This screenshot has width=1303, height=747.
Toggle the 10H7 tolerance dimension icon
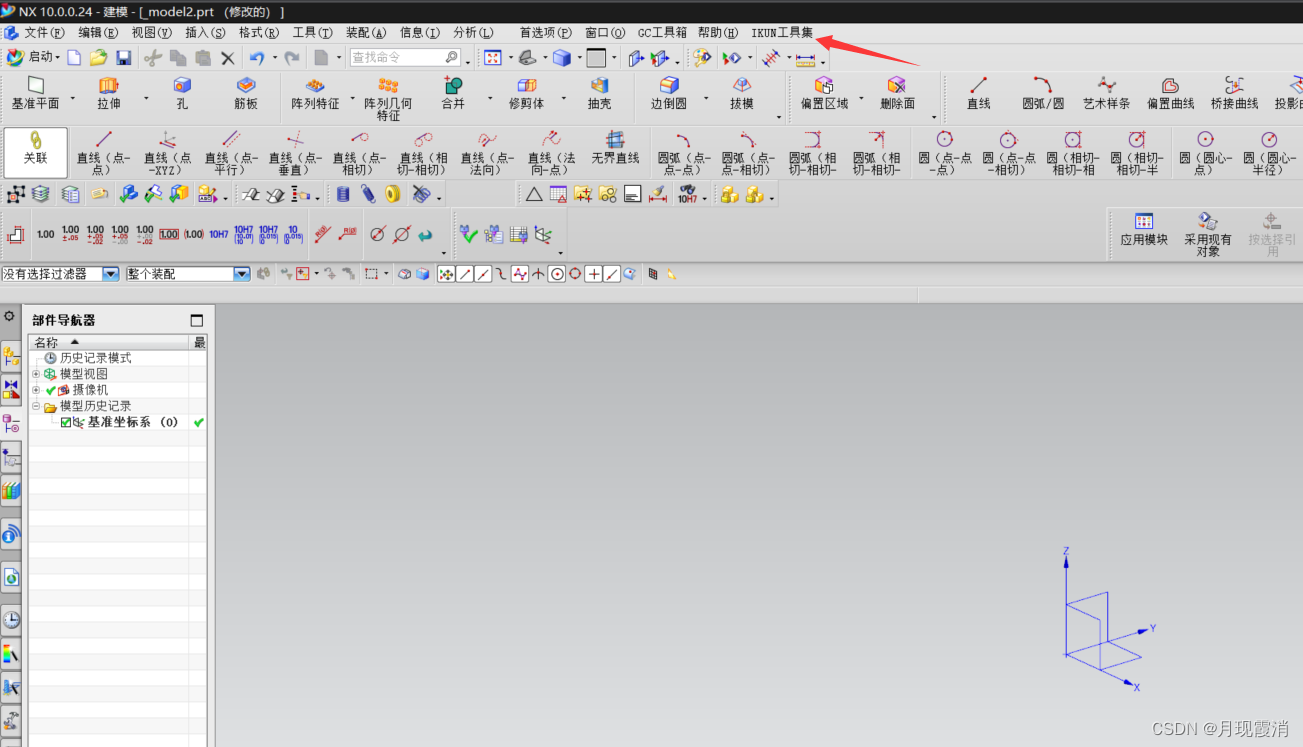(x=219, y=234)
